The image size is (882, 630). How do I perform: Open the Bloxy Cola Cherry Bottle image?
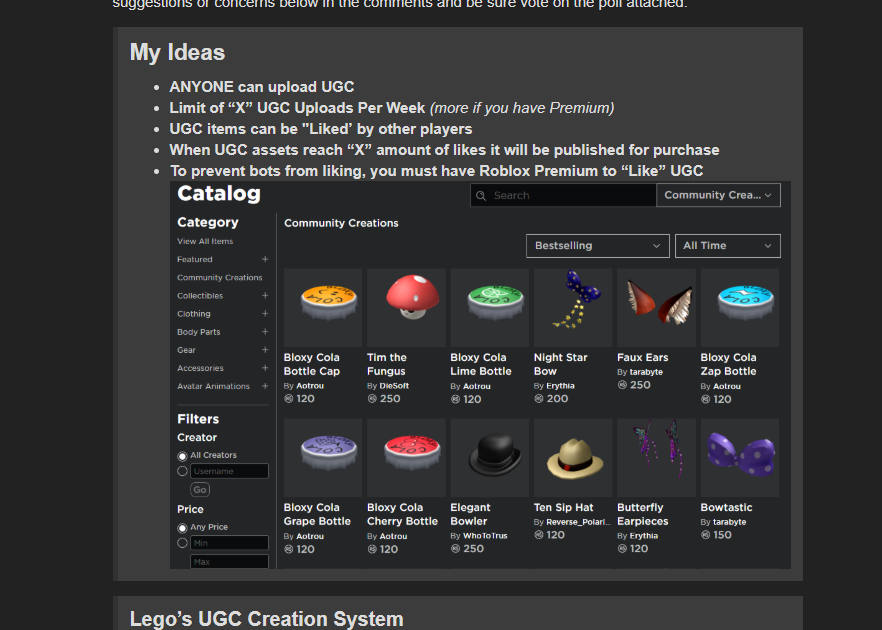(x=406, y=458)
